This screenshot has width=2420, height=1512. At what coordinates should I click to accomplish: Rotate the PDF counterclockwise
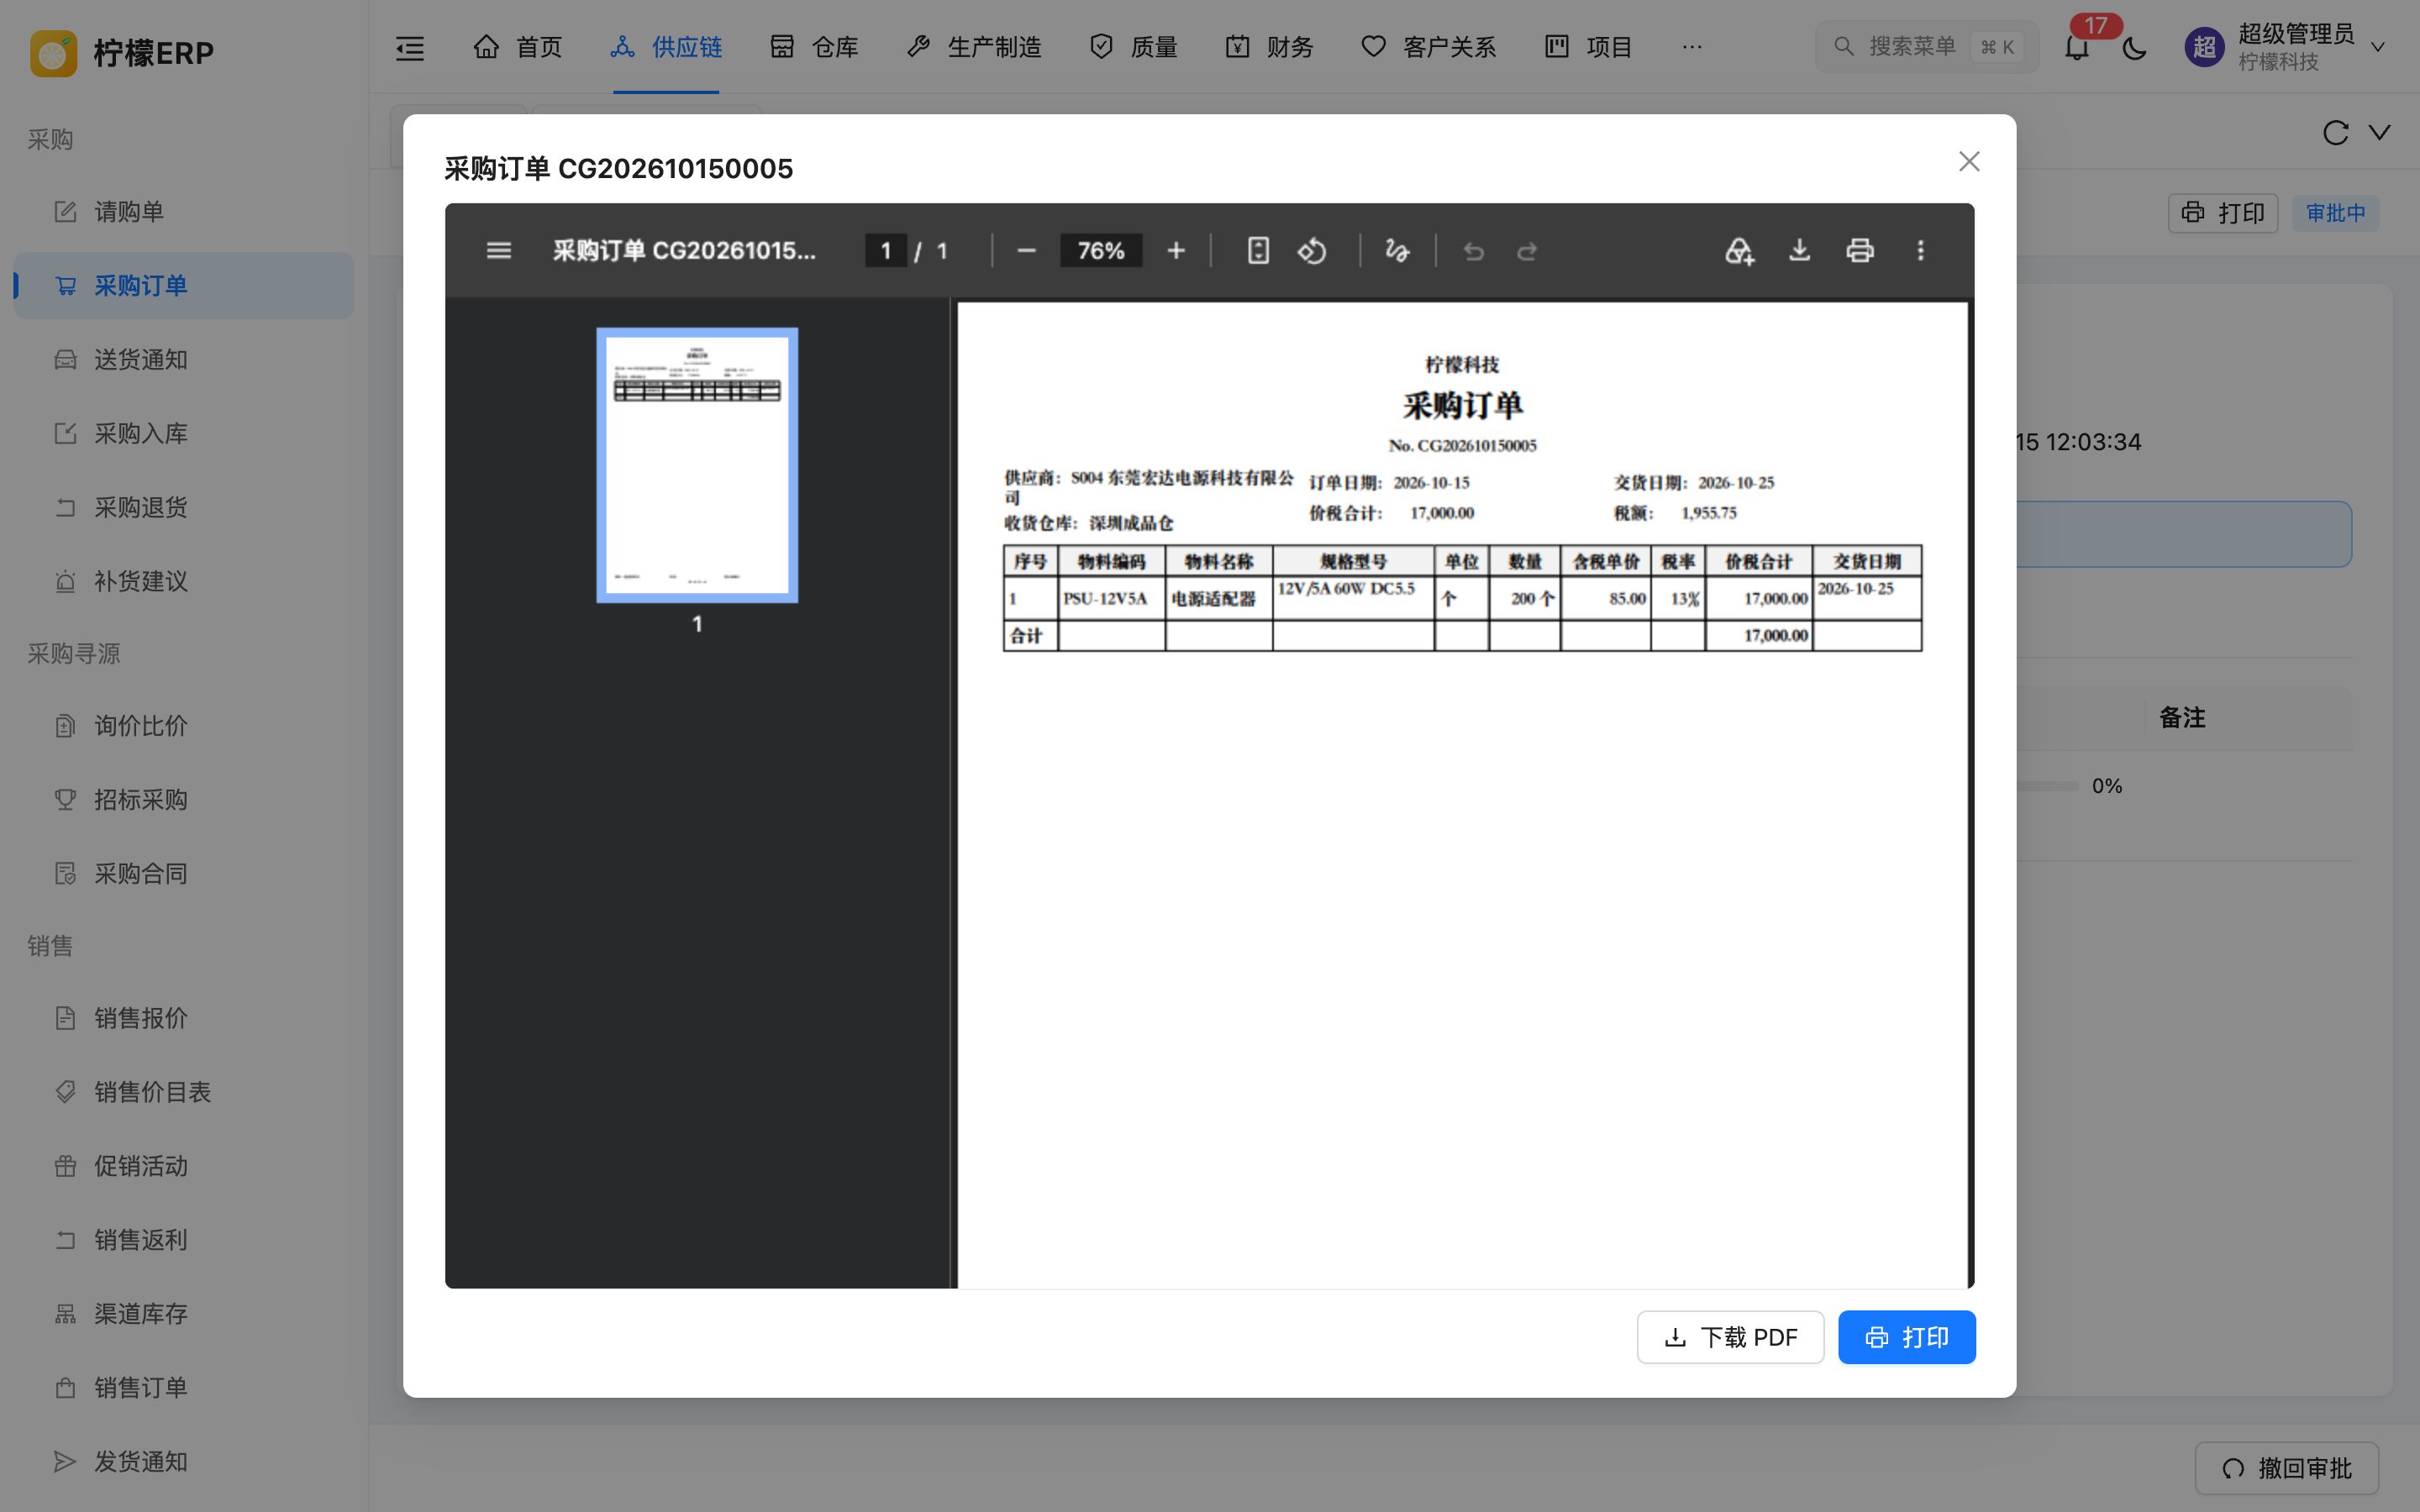(1312, 250)
